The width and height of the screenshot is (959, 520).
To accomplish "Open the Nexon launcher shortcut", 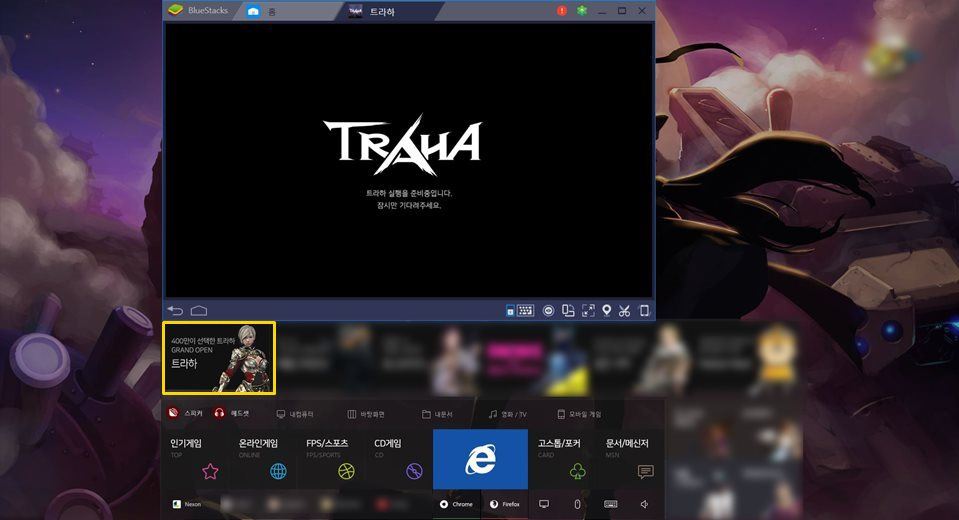I will [x=187, y=504].
